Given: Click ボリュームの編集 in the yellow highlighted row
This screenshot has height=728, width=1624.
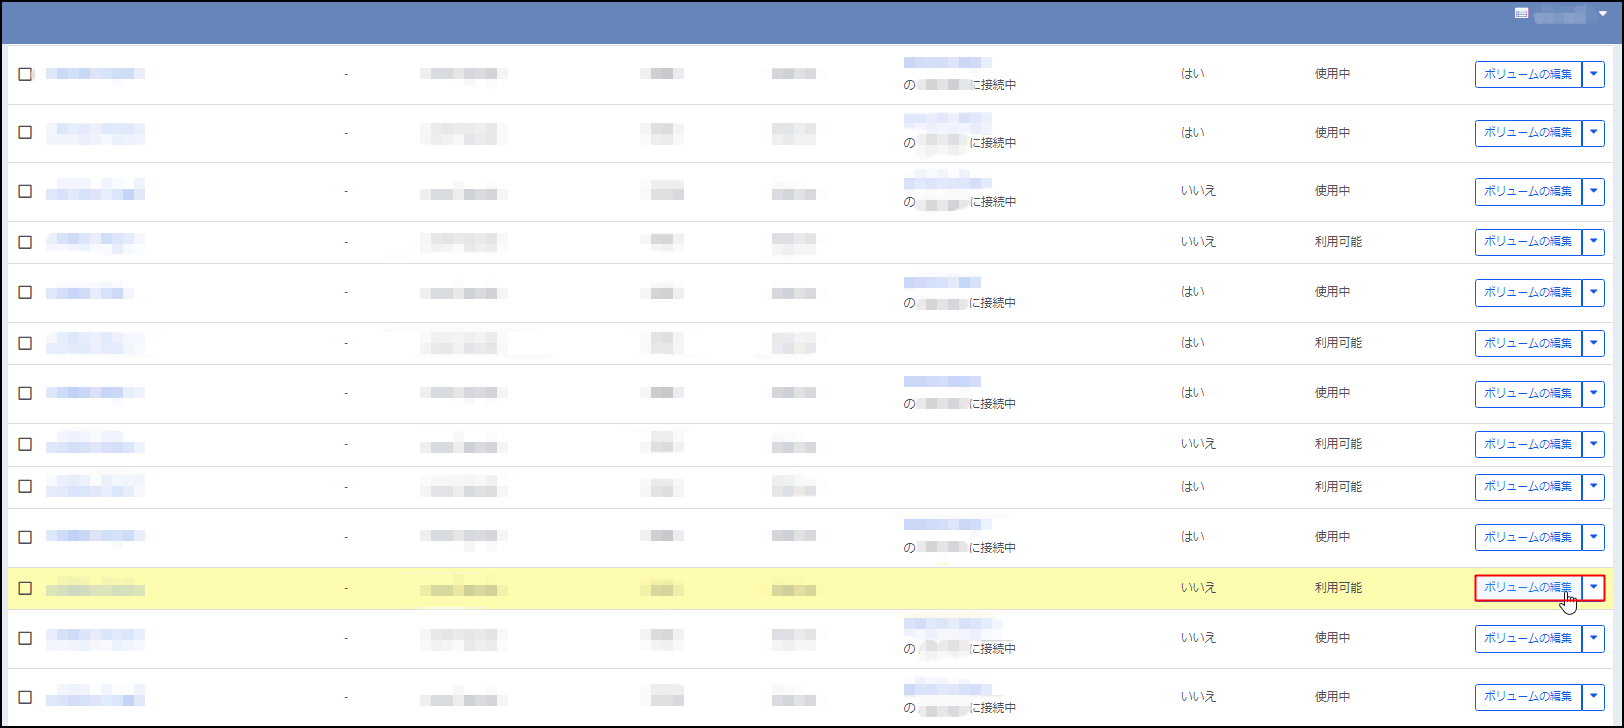Looking at the screenshot, I should 1528,588.
